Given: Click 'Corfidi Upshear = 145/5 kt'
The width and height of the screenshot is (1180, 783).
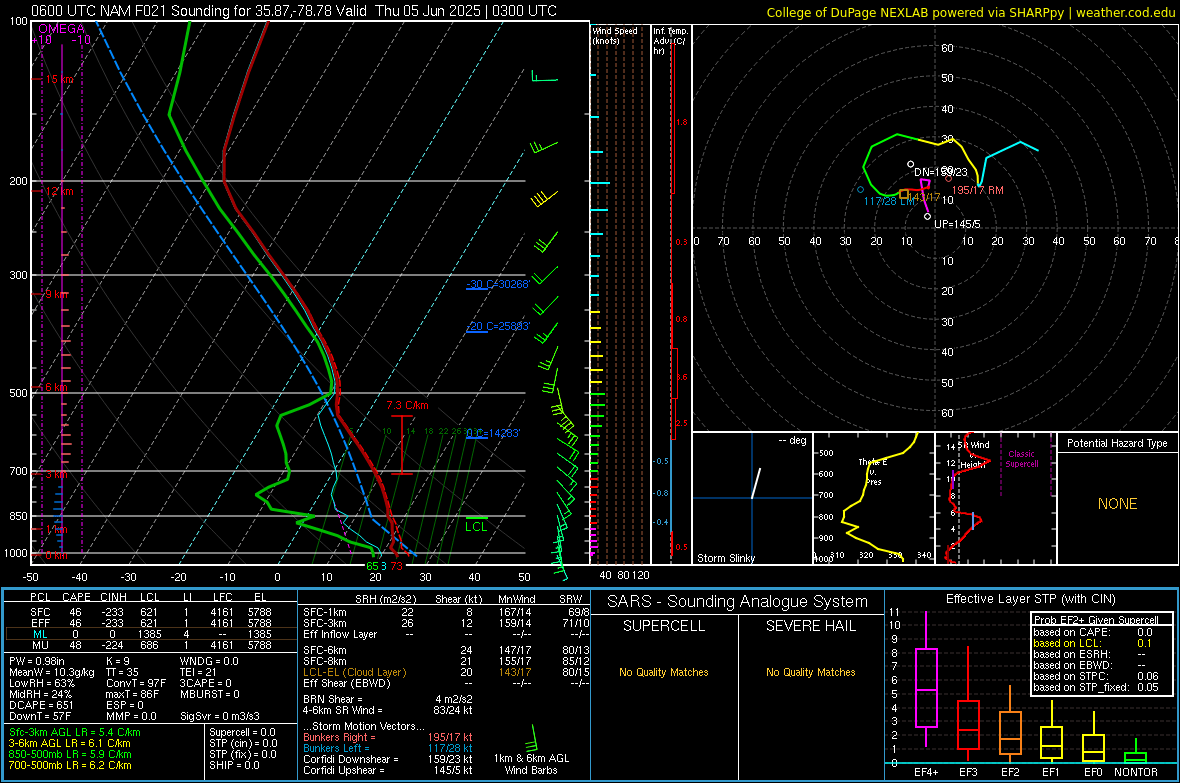Looking at the screenshot, I should [x=388, y=770].
